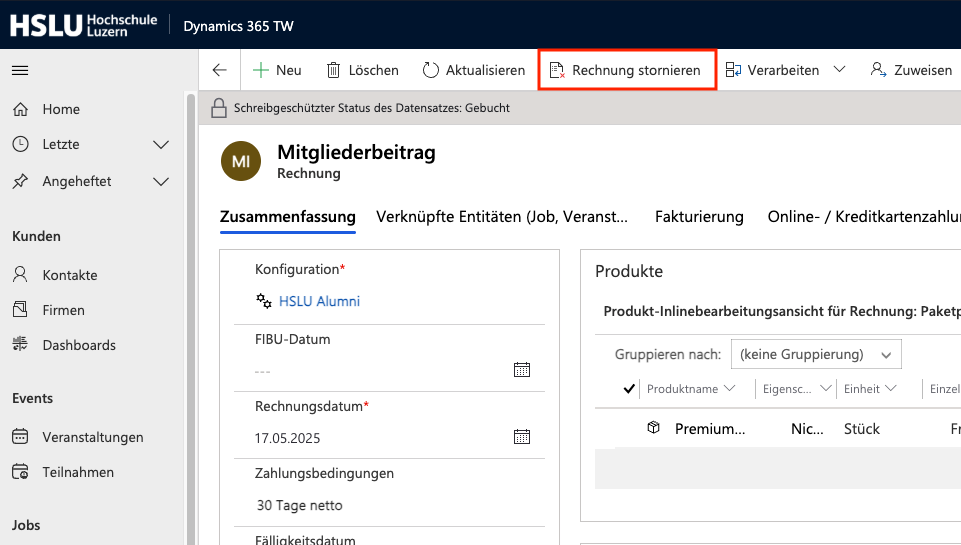Image resolution: width=961 pixels, height=545 pixels.
Task: Click the Neu button
Action: (277, 70)
